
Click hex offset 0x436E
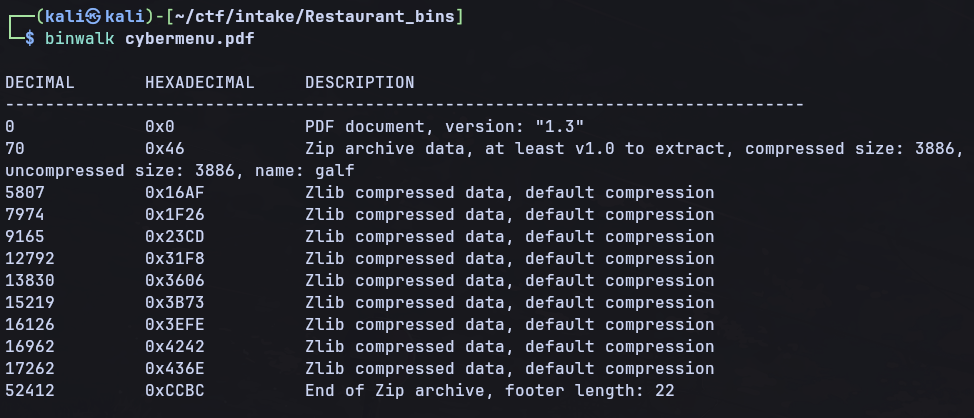point(175,369)
